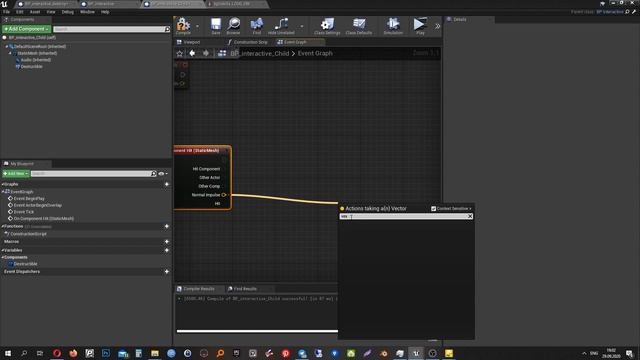Viewport: 640px width, 360px height.
Task: Open the Window menu
Action: [x=87, y=12]
